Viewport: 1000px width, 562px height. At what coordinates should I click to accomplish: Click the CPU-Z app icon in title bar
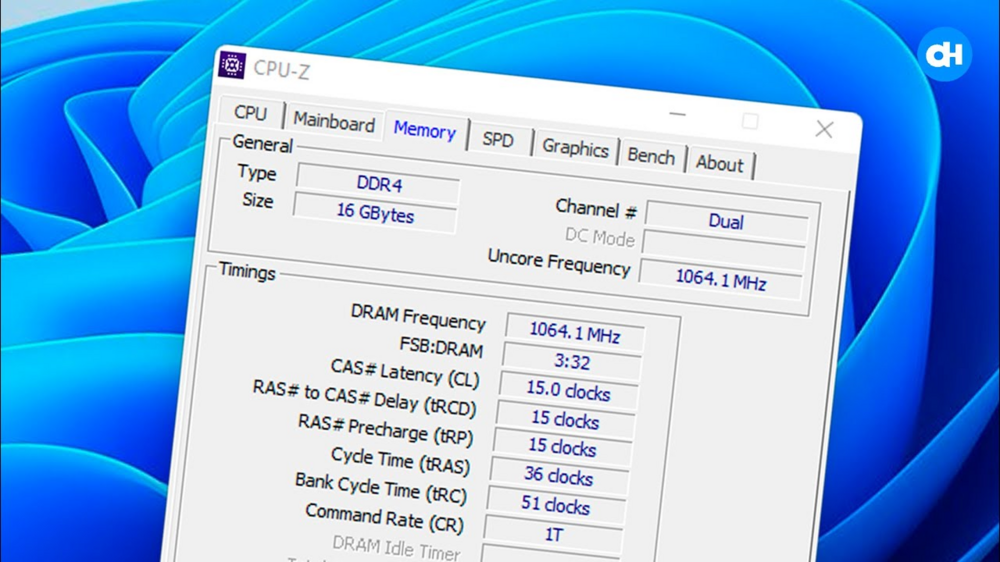[232, 65]
